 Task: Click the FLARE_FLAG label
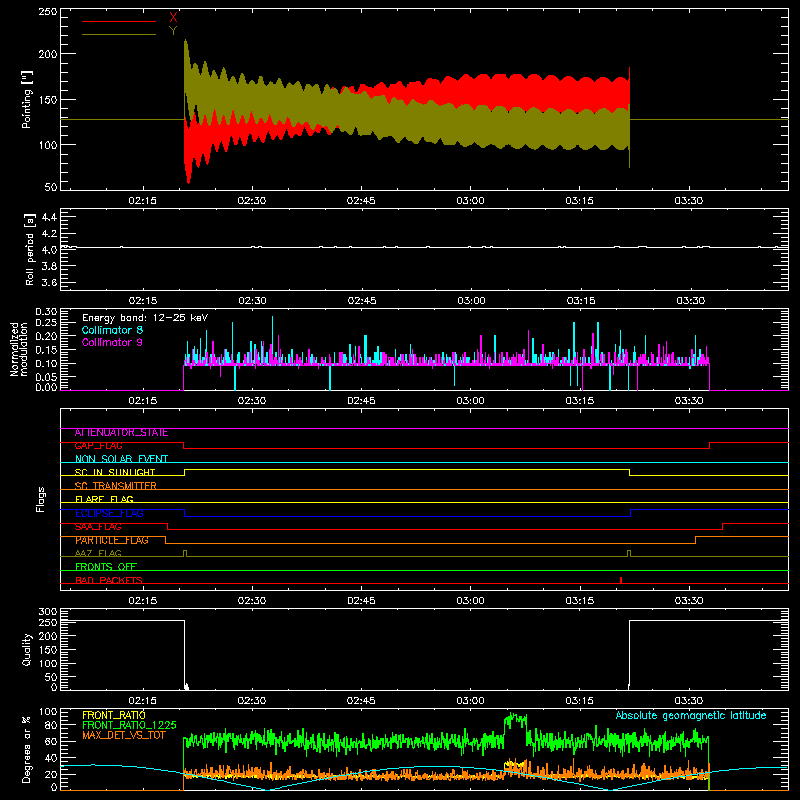click(104, 499)
